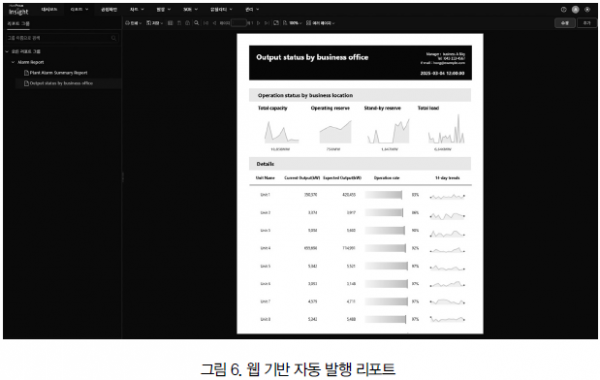Focus the group name search field
Screen dimensions: 600x380
(x=62, y=38)
